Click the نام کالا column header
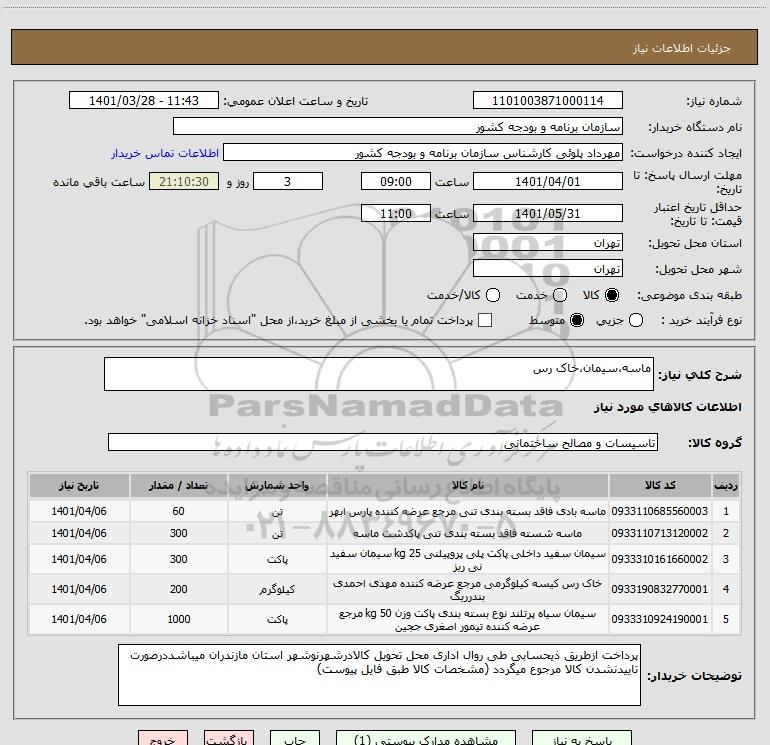Image resolution: width=770 pixels, height=745 pixels. coord(468,485)
